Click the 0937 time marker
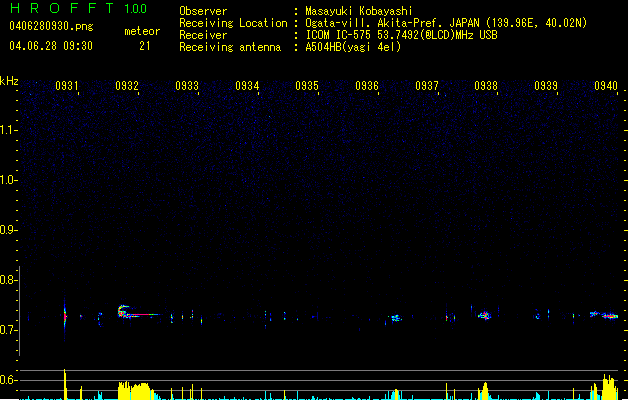Viewport: 629px width, 400px height. pos(427,86)
